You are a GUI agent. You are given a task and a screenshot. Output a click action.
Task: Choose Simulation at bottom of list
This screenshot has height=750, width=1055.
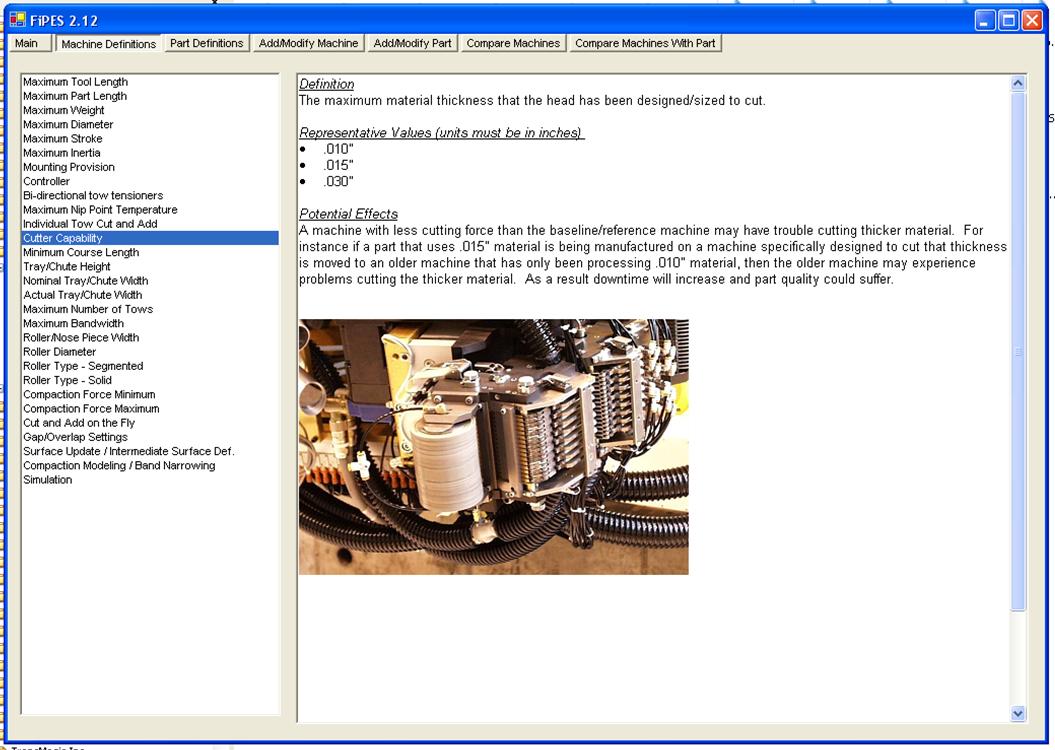click(48, 480)
